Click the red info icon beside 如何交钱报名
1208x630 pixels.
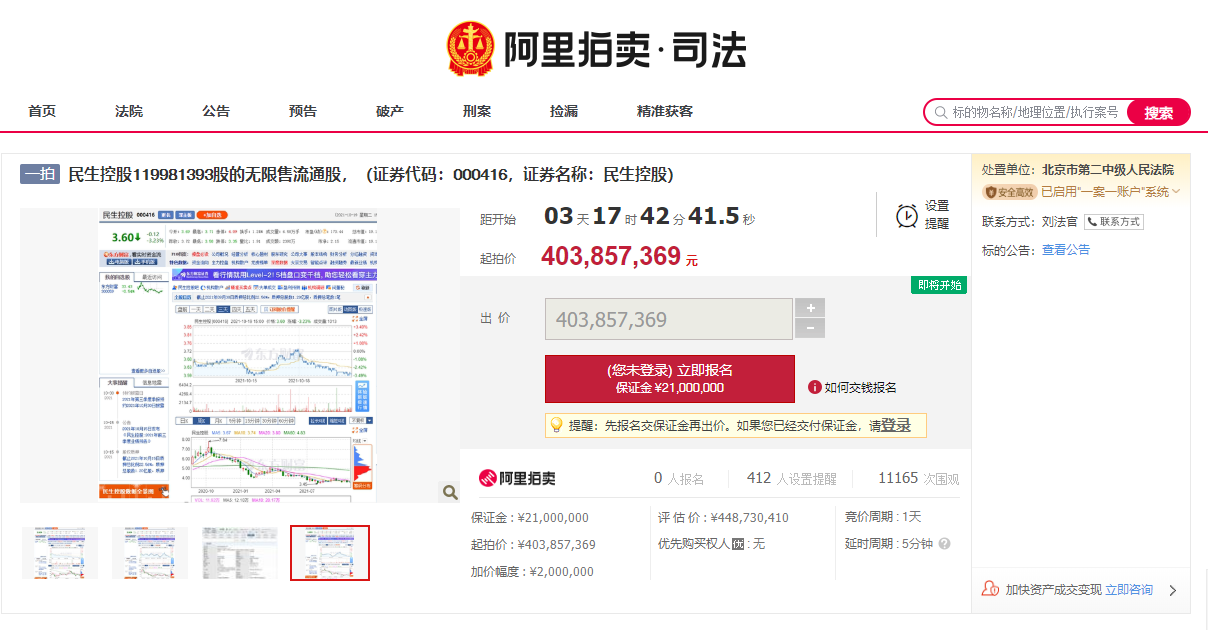[815, 388]
